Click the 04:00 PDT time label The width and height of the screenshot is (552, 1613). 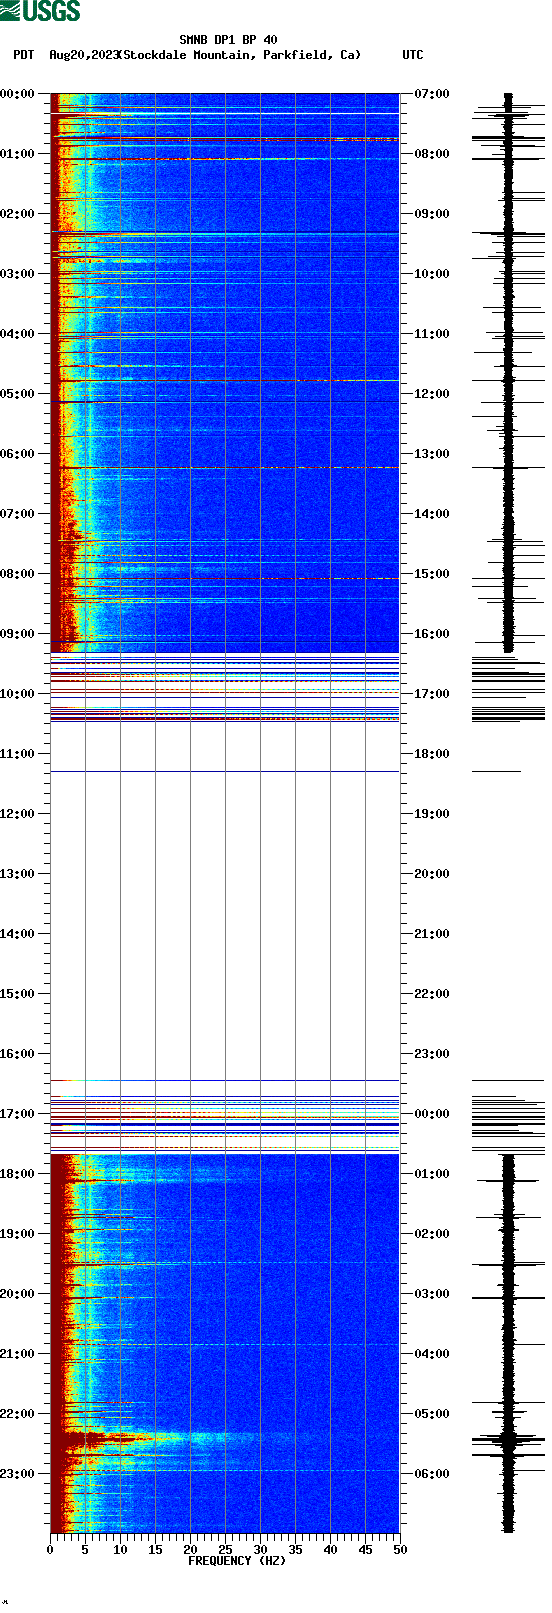coord(17,334)
